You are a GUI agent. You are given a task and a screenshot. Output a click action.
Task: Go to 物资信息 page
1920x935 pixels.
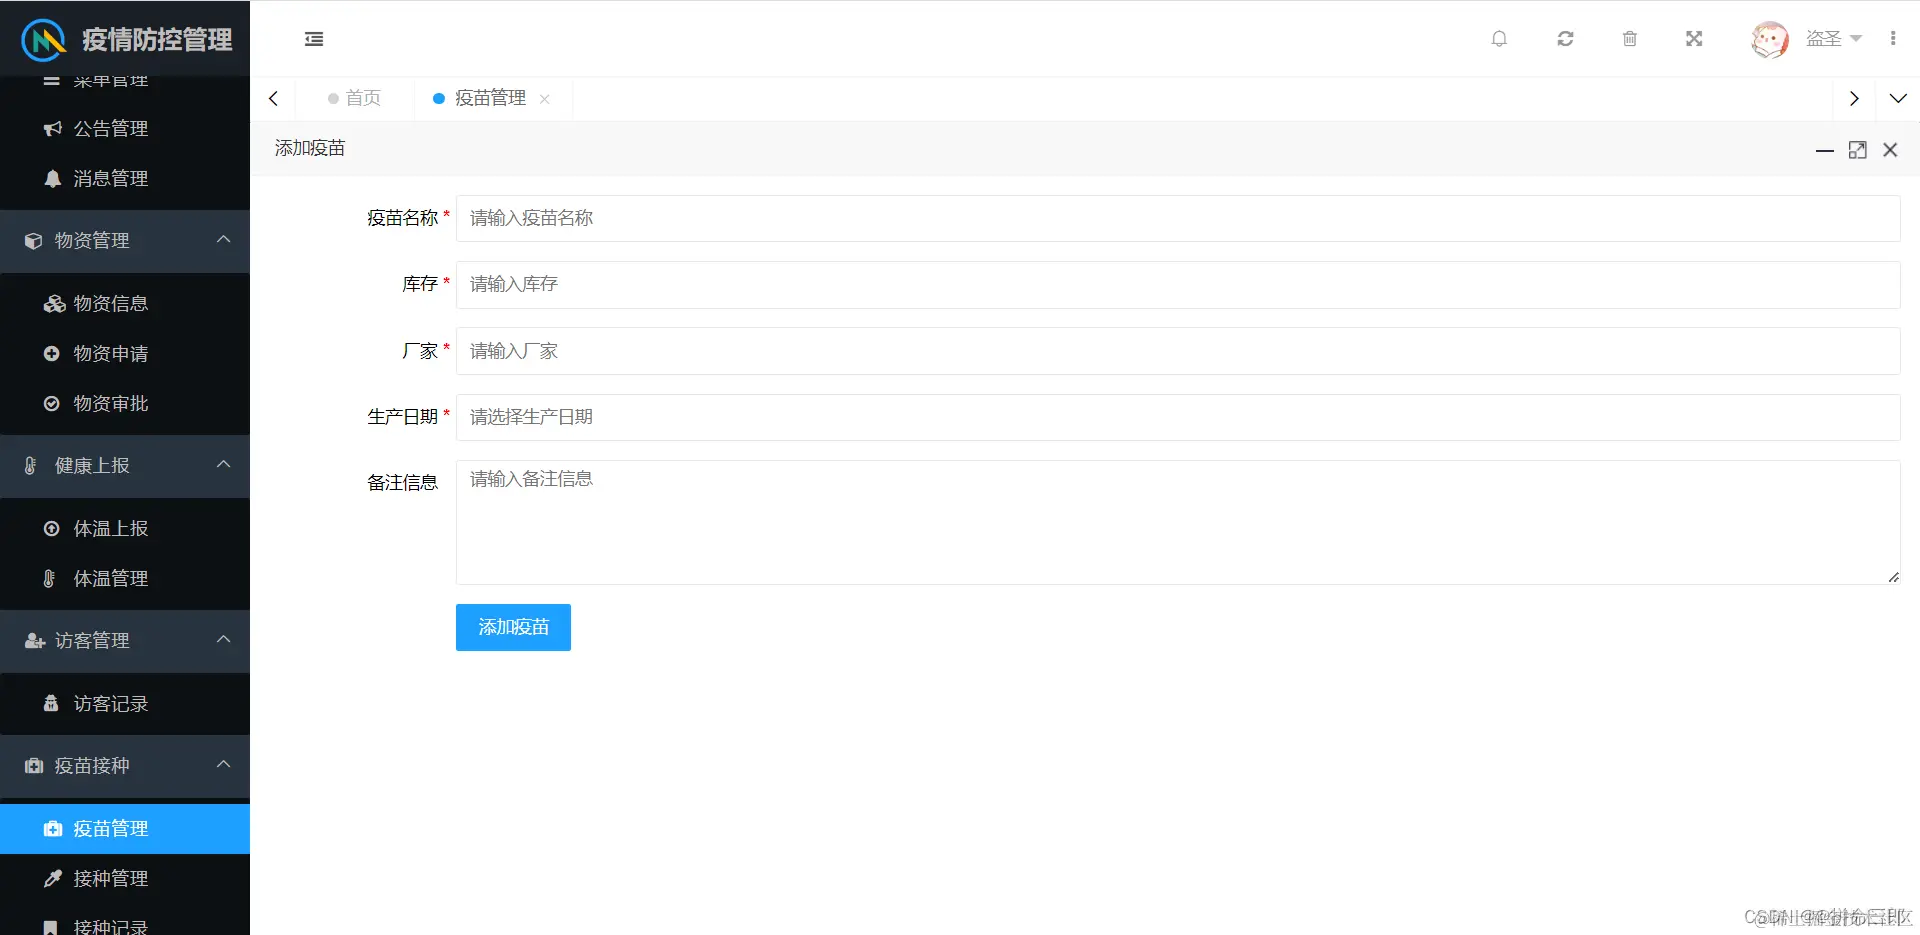[x=125, y=303]
